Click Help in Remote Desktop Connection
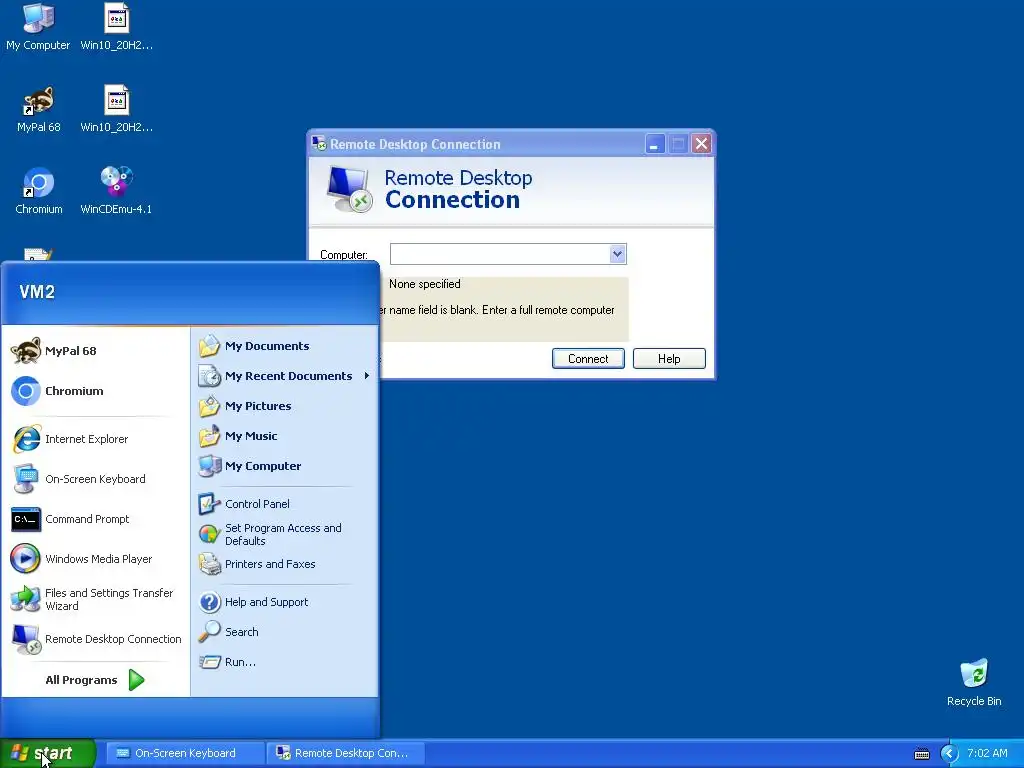The image size is (1024, 768). (x=669, y=359)
